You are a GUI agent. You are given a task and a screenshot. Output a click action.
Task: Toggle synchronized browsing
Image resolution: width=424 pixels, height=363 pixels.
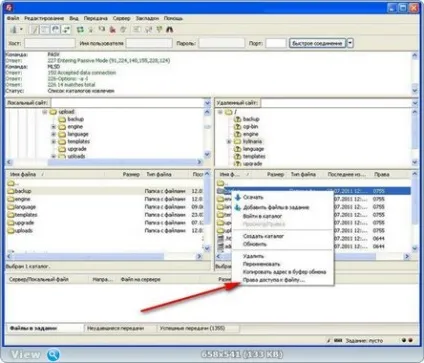[159, 30]
